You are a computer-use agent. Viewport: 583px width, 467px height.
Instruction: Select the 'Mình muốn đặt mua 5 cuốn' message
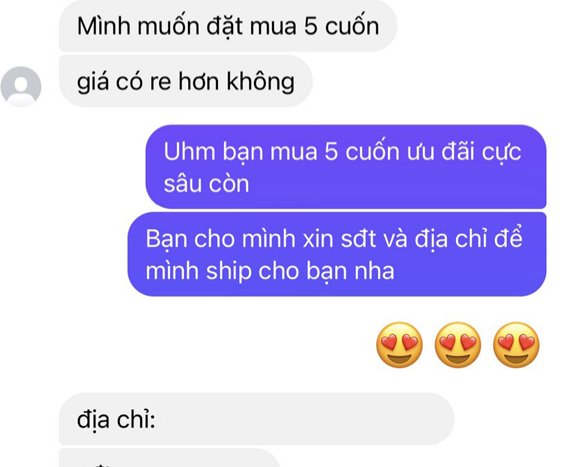pyautogui.click(x=228, y=26)
